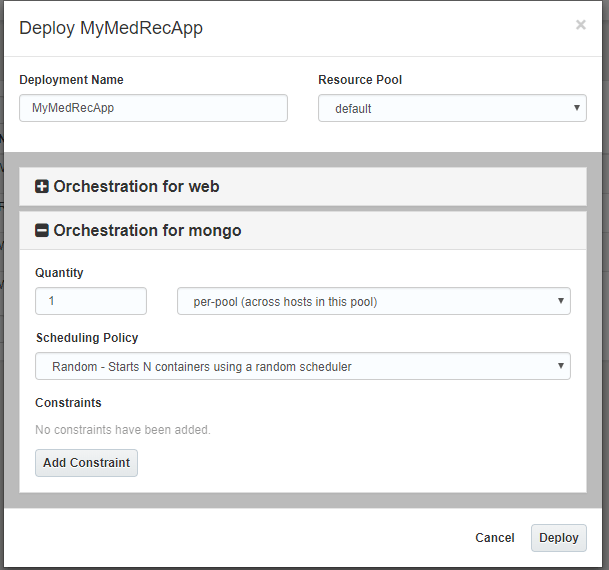Click into the Quantity input field
This screenshot has height=570, width=609.
91,301
